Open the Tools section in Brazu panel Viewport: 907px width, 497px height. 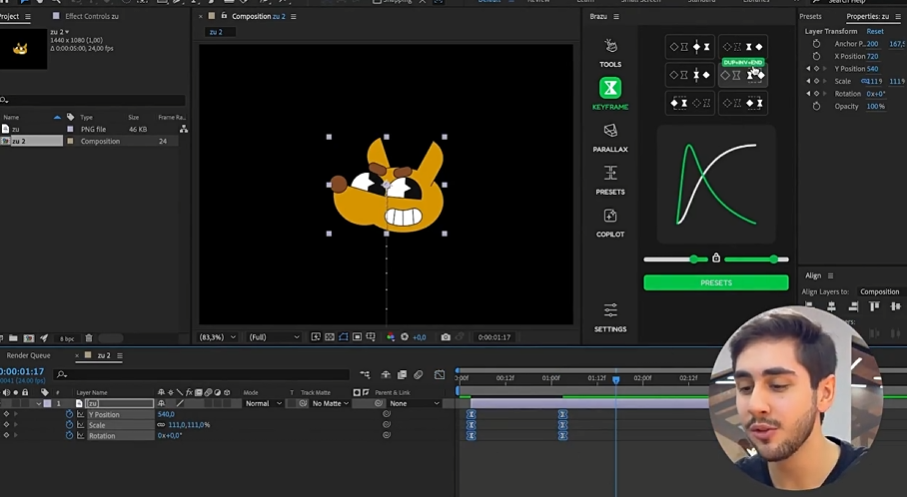[610, 48]
